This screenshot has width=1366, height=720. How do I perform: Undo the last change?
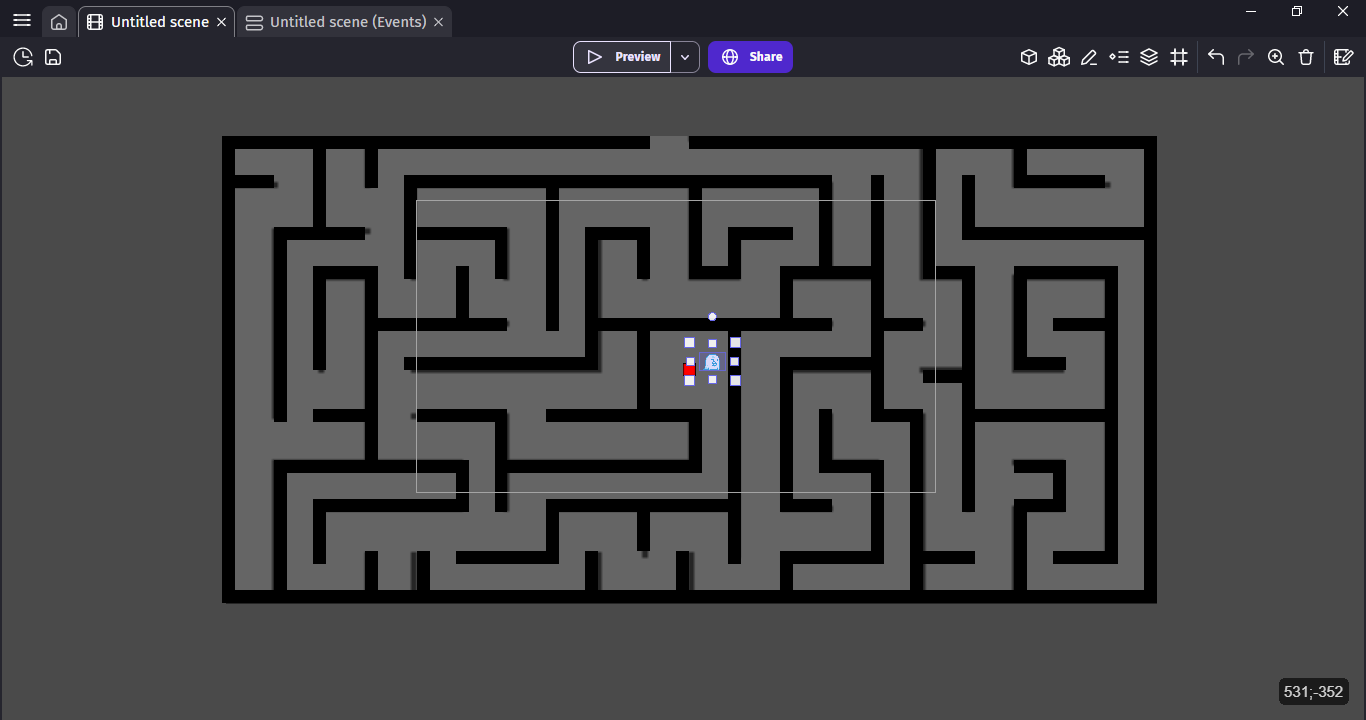pos(1216,57)
